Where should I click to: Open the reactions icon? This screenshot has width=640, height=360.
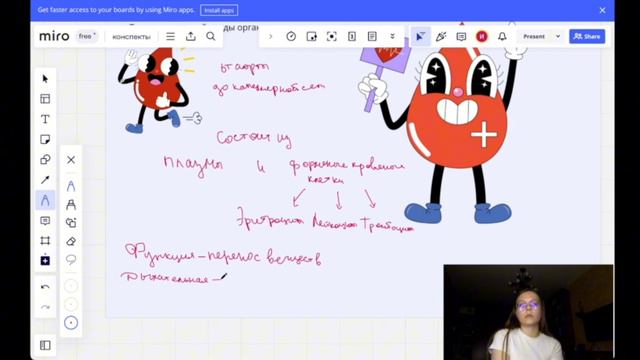pyautogui.click(x=441, y=36)
